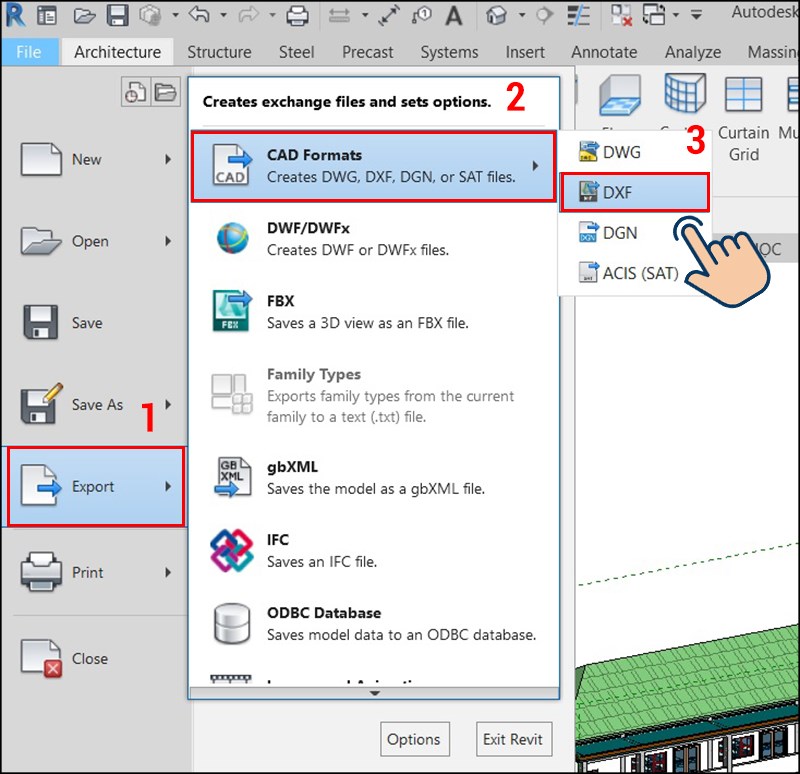The height and width of the screenshot is (774, 800).
Task: Switch to the Structure tab
Action: pyautogui.click(x=219, y=52)
